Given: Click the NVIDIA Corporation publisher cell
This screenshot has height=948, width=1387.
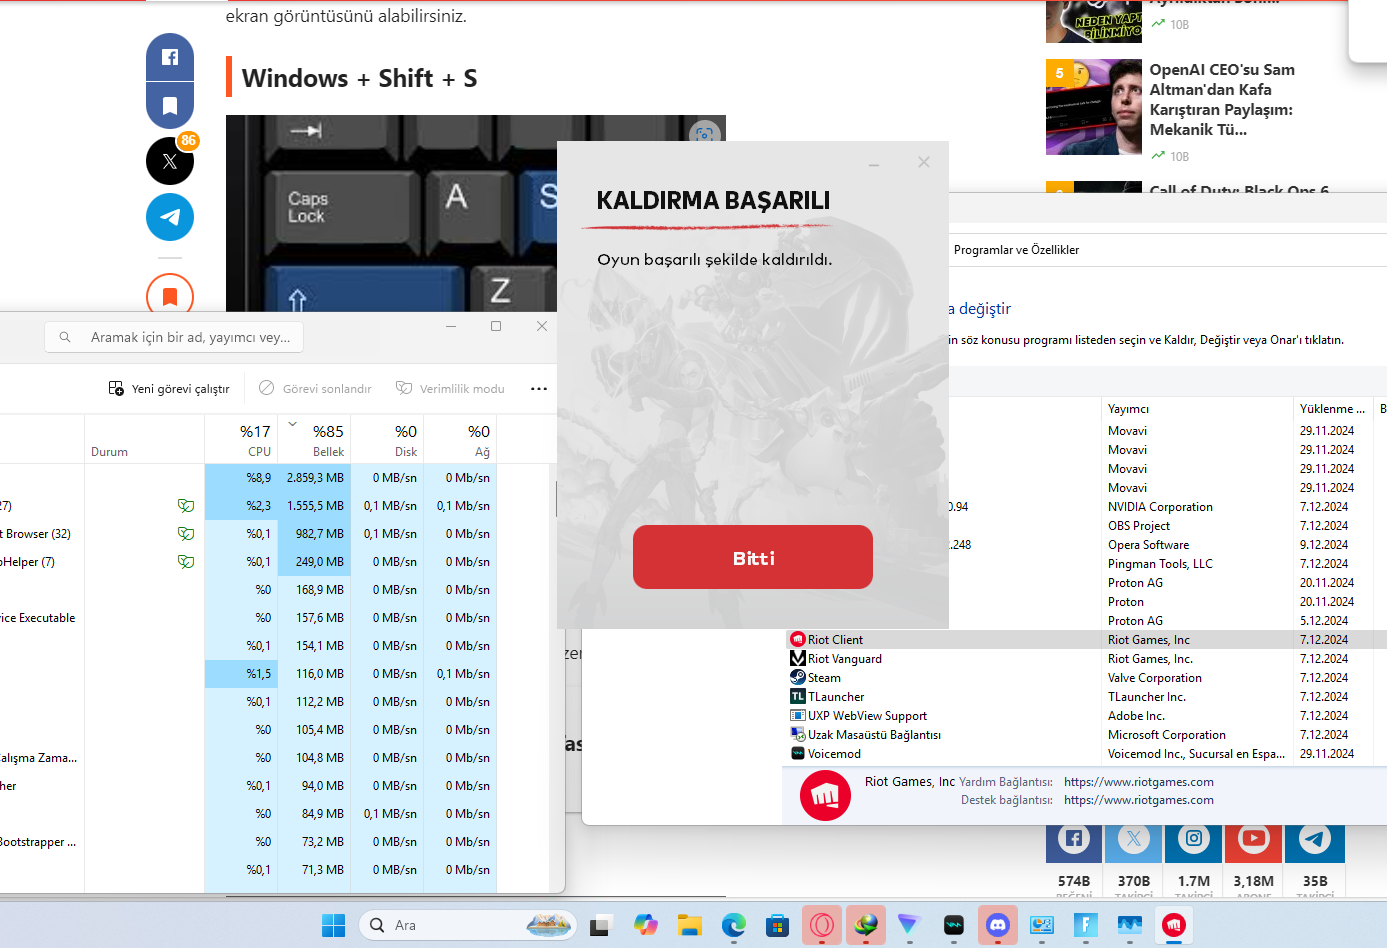Looking at the screenshot, I should [x=1160, y=507].
